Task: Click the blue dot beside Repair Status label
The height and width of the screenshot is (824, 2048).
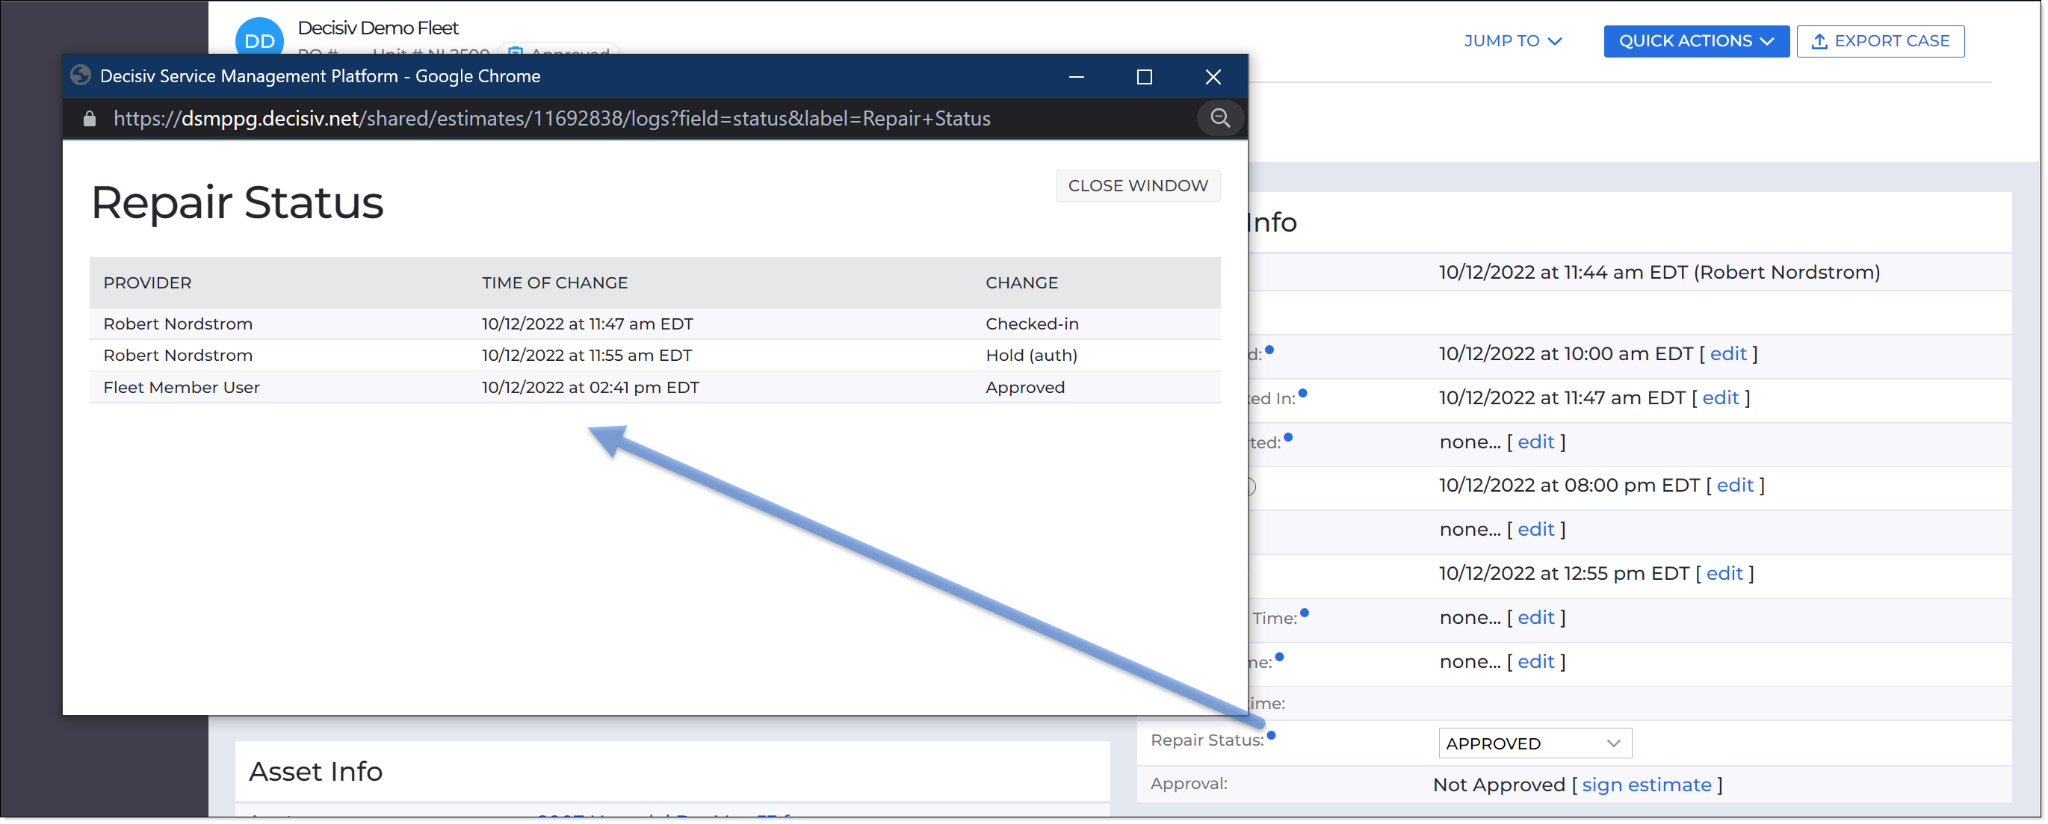Action: point(1271,735)
